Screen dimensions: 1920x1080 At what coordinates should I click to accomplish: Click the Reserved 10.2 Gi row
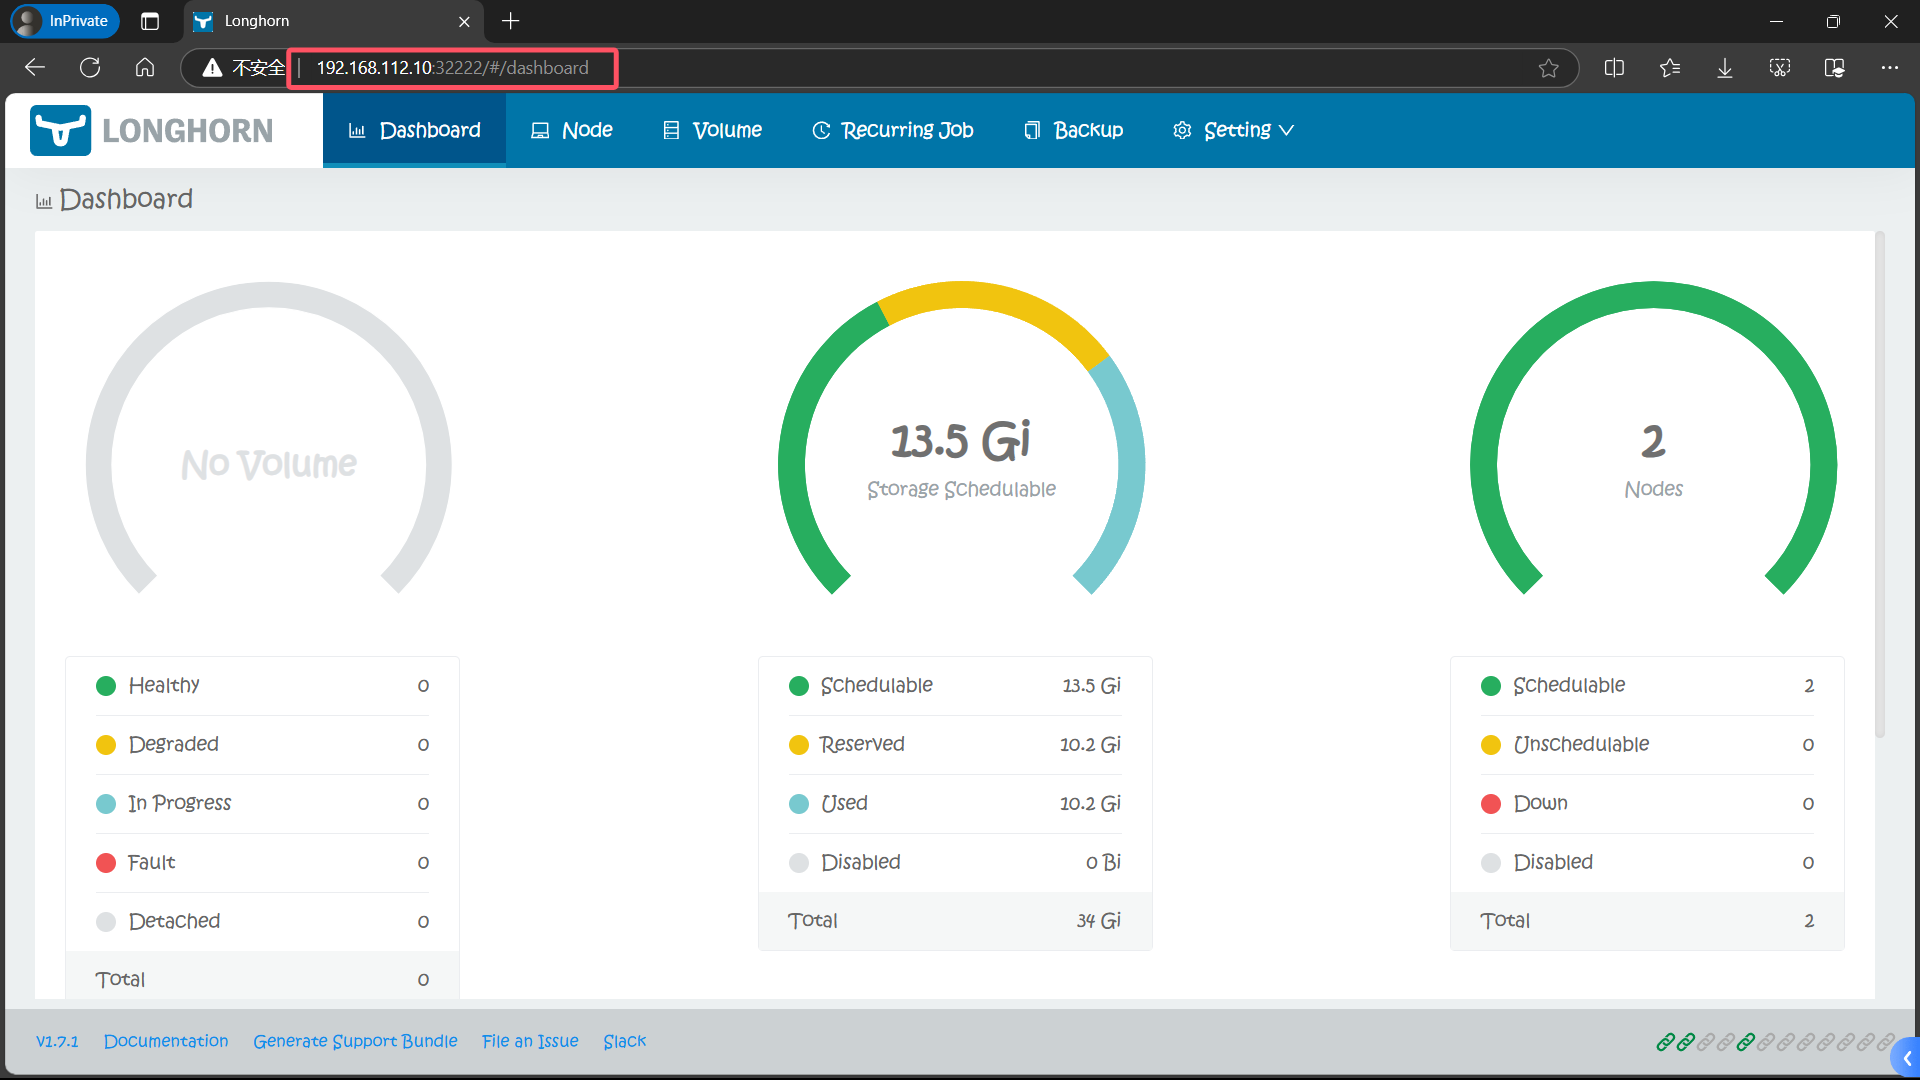click(x=955, y=745)
